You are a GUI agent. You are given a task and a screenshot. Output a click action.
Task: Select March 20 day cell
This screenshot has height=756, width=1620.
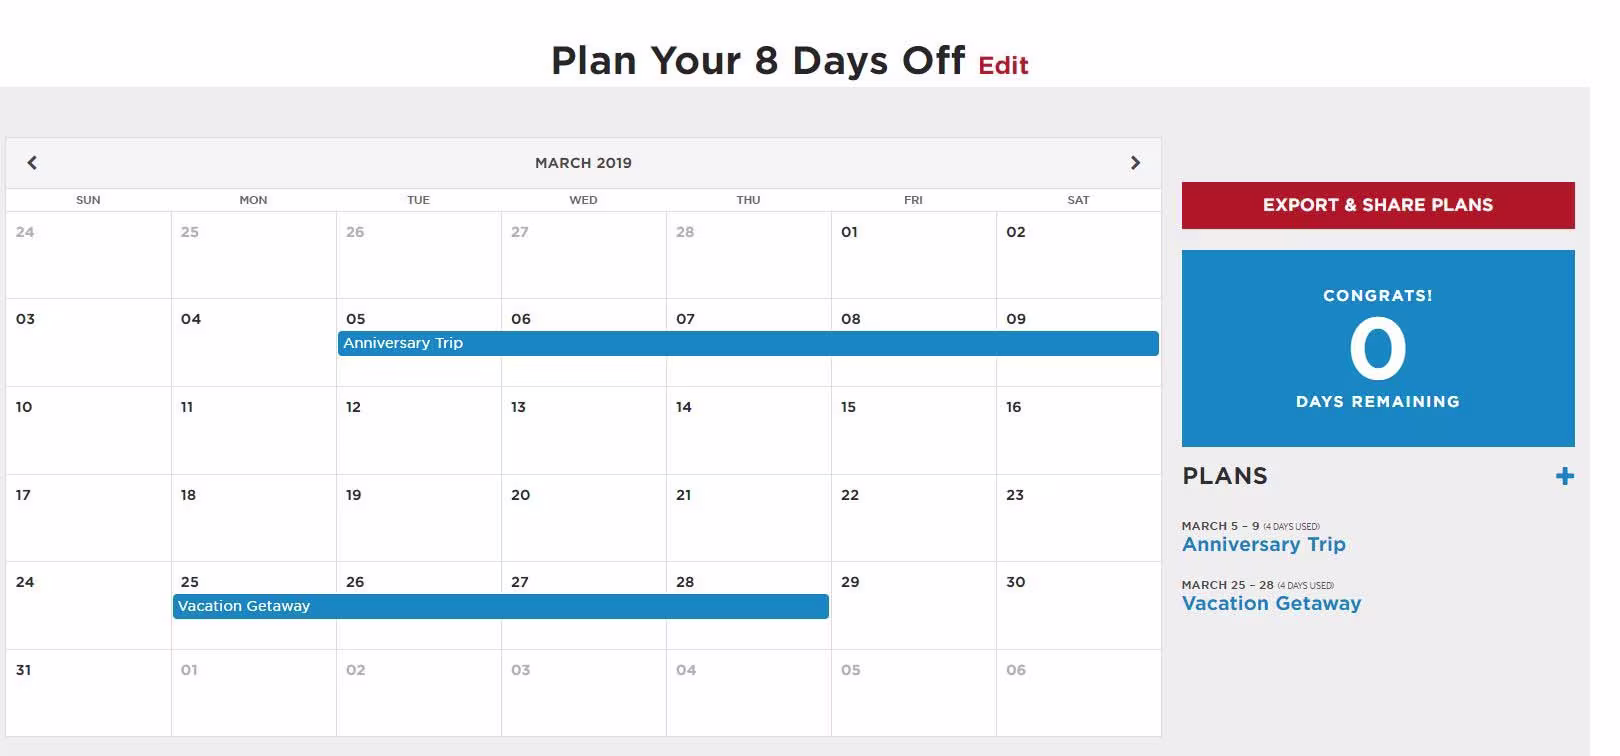583,518
